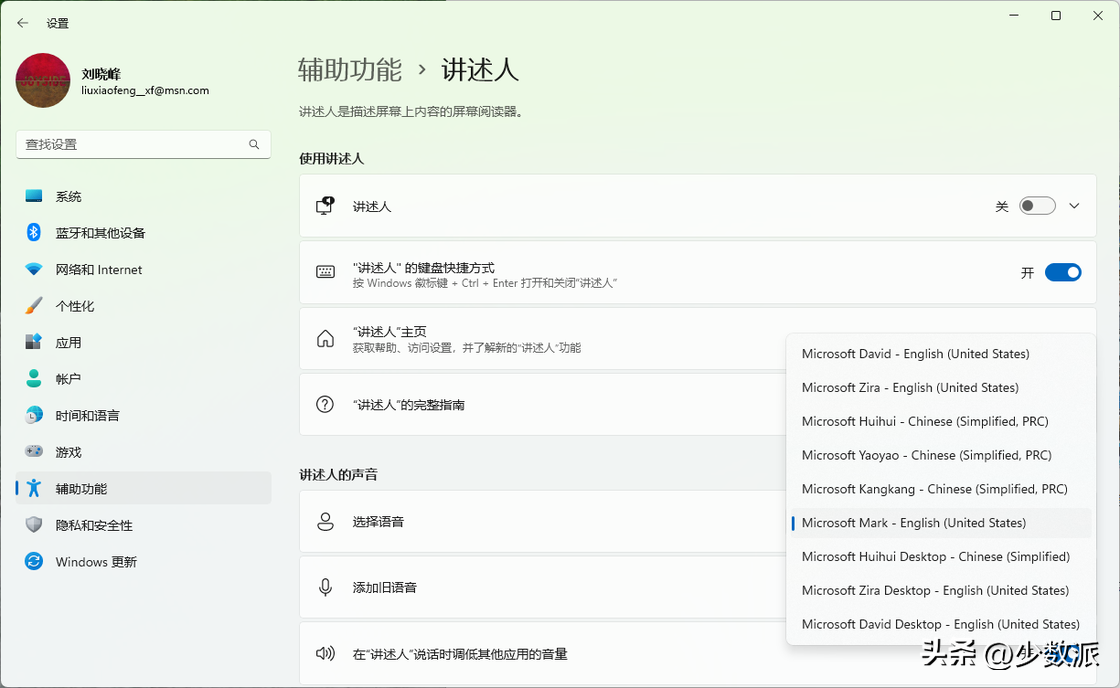Disable the 讲述人 keyboard shortcut toggle

[x=1062, y=273]
